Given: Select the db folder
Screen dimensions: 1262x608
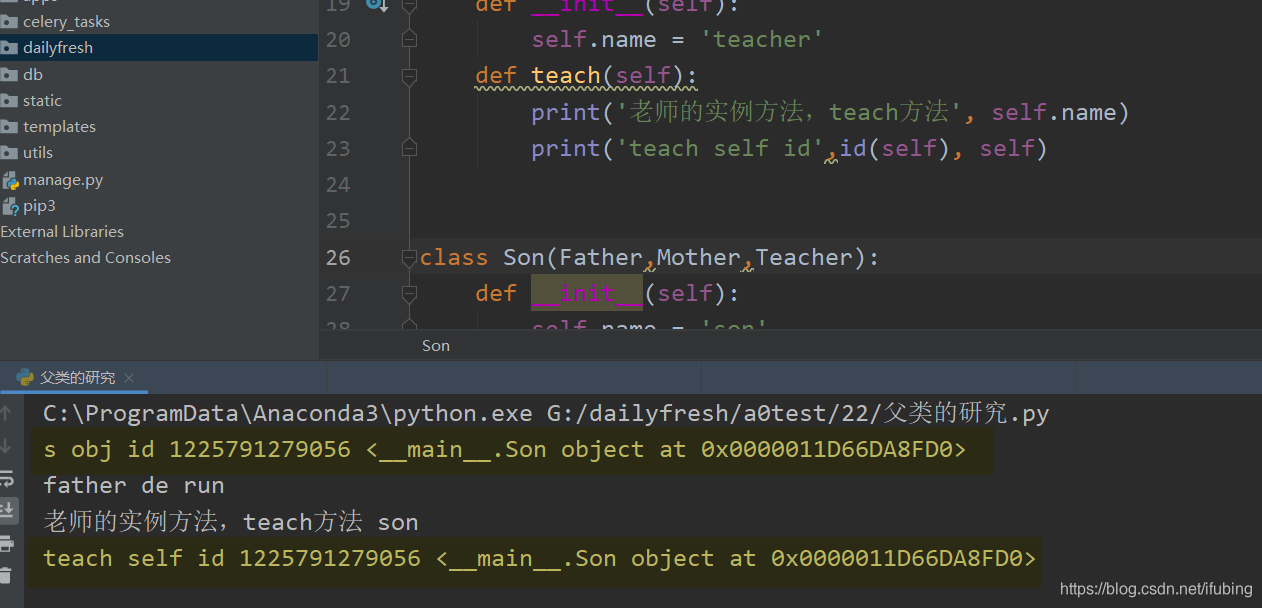Looking at the screenshot, I should coord(33,74).
